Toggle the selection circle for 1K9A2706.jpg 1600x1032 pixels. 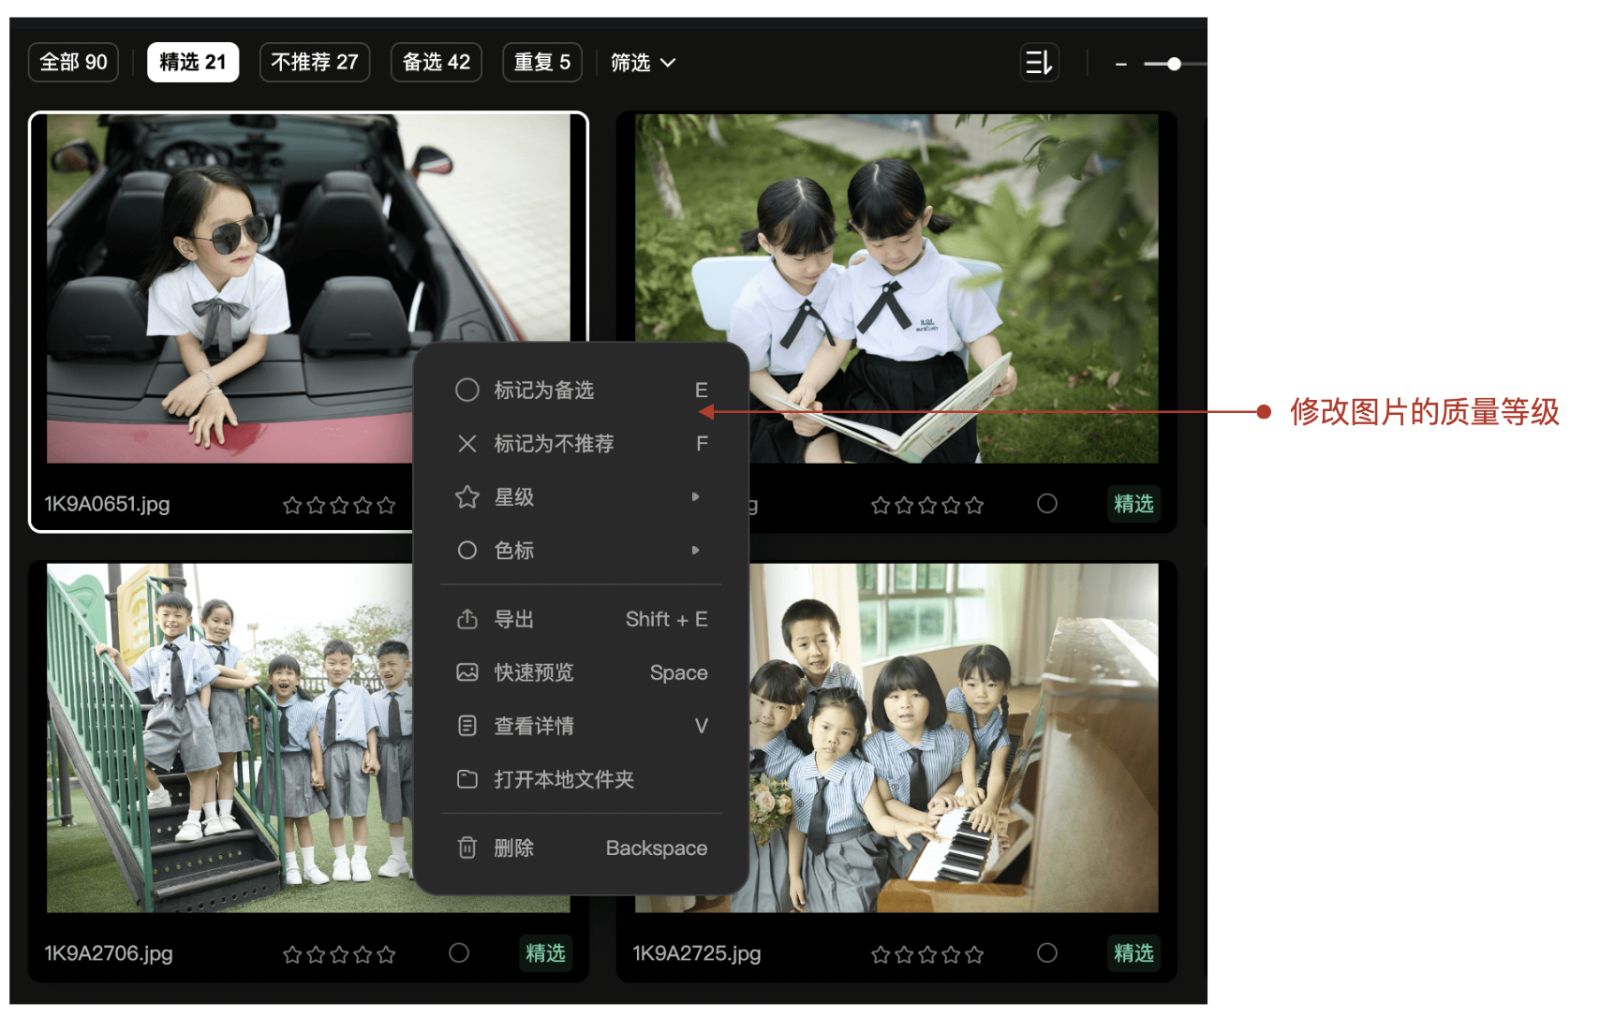(x=459, y=953)
